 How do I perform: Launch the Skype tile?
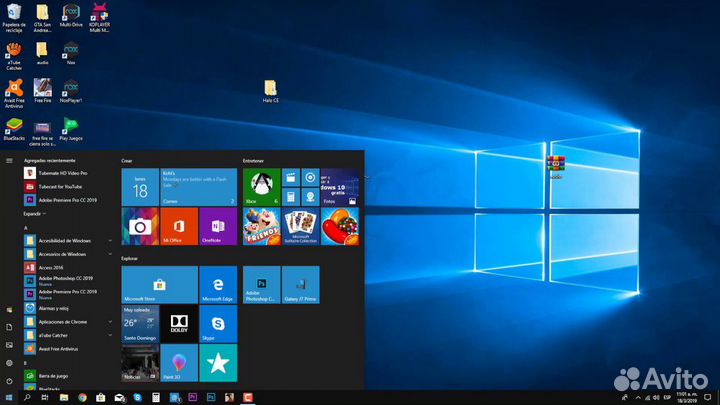[218, 324]
